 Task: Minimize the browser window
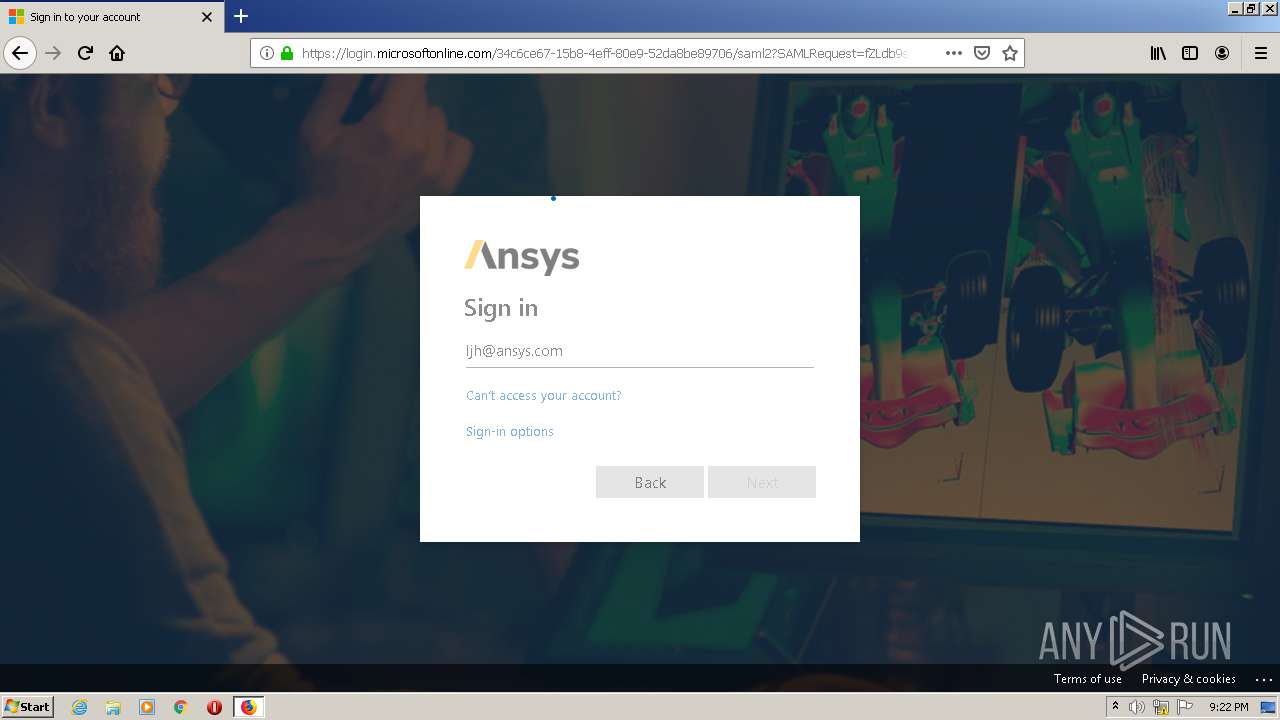tap(1235, 8)
